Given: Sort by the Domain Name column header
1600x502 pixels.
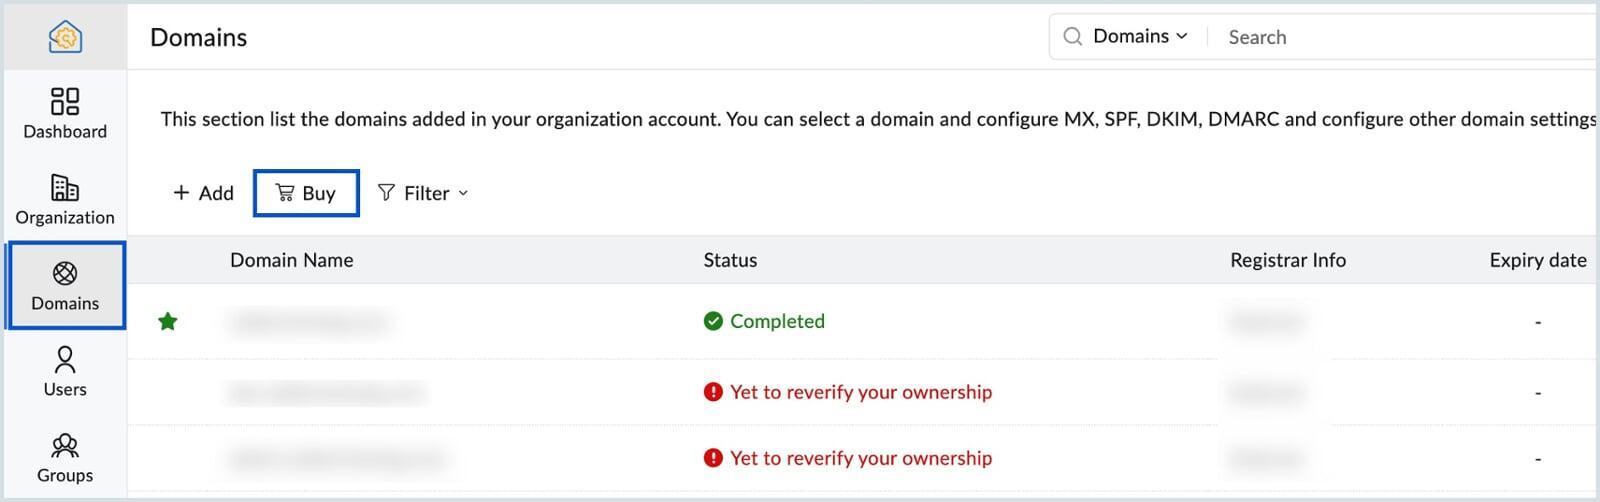Looking at the screenshot, I should tap(291, 260).
